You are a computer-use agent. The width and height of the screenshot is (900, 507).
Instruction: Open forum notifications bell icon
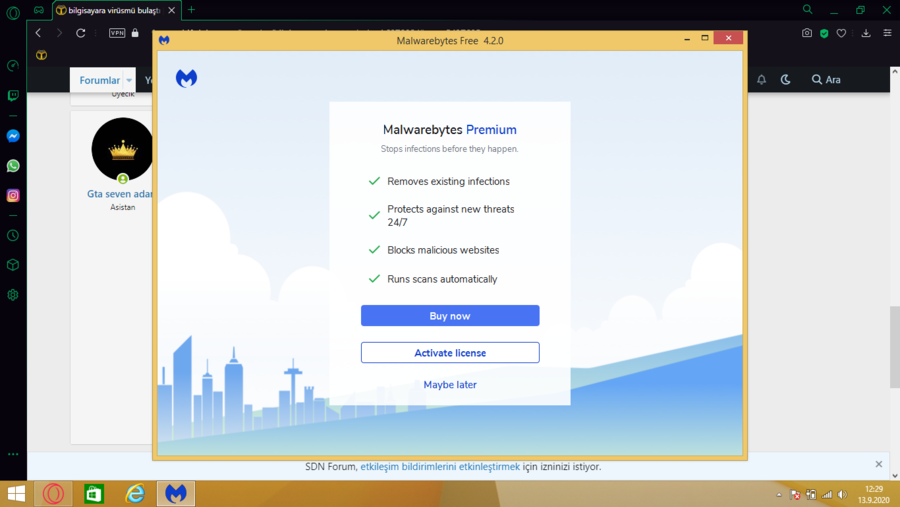762,80
